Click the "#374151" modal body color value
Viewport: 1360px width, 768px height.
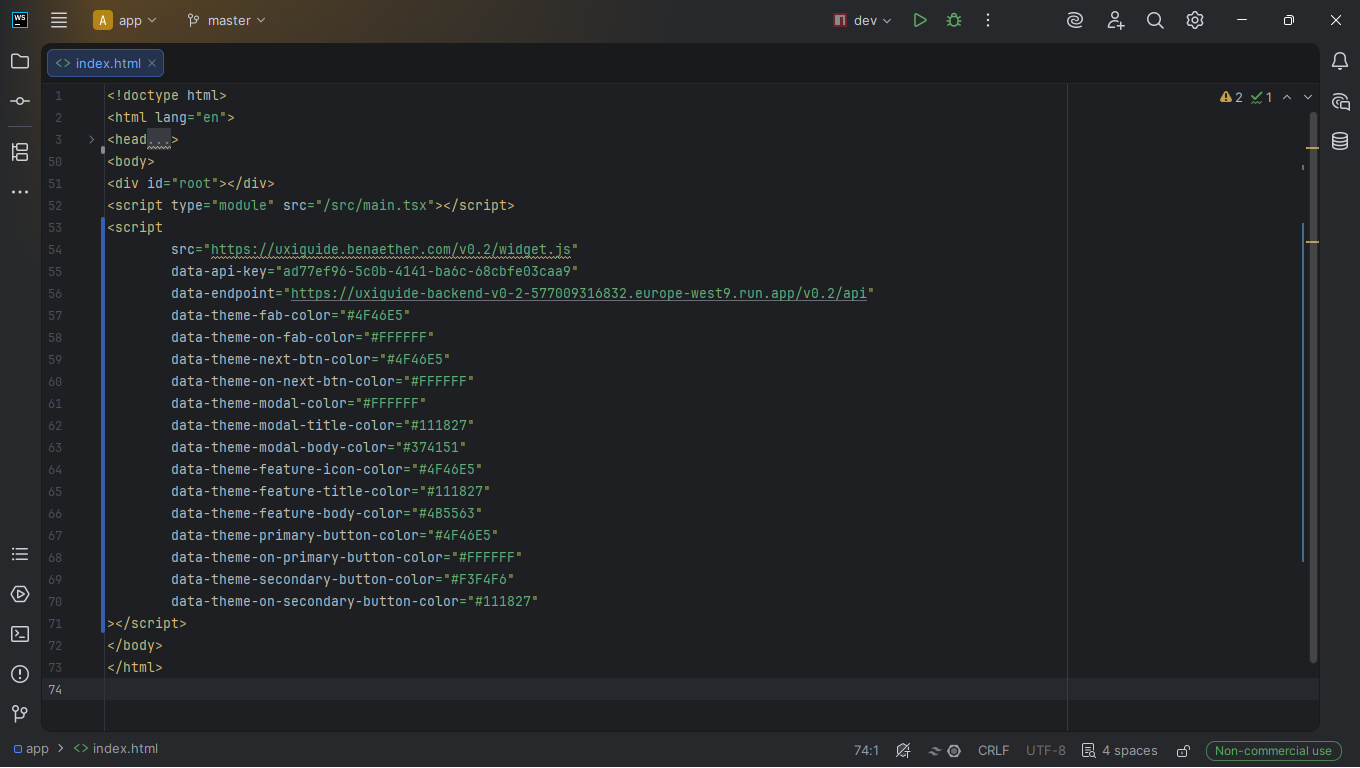(x=430, y=447)
